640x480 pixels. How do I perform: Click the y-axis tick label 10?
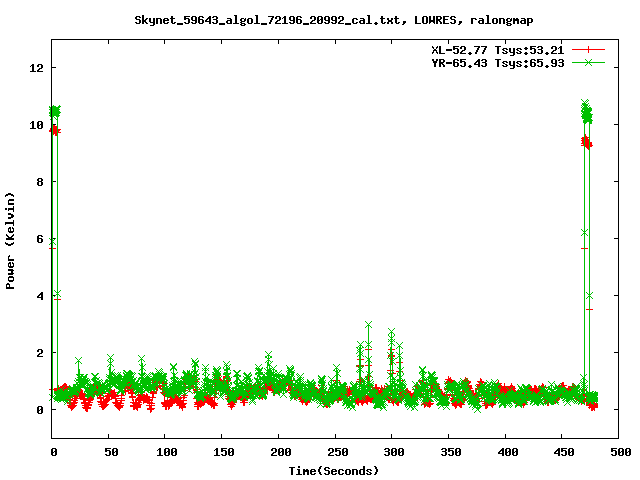(37, 125)
